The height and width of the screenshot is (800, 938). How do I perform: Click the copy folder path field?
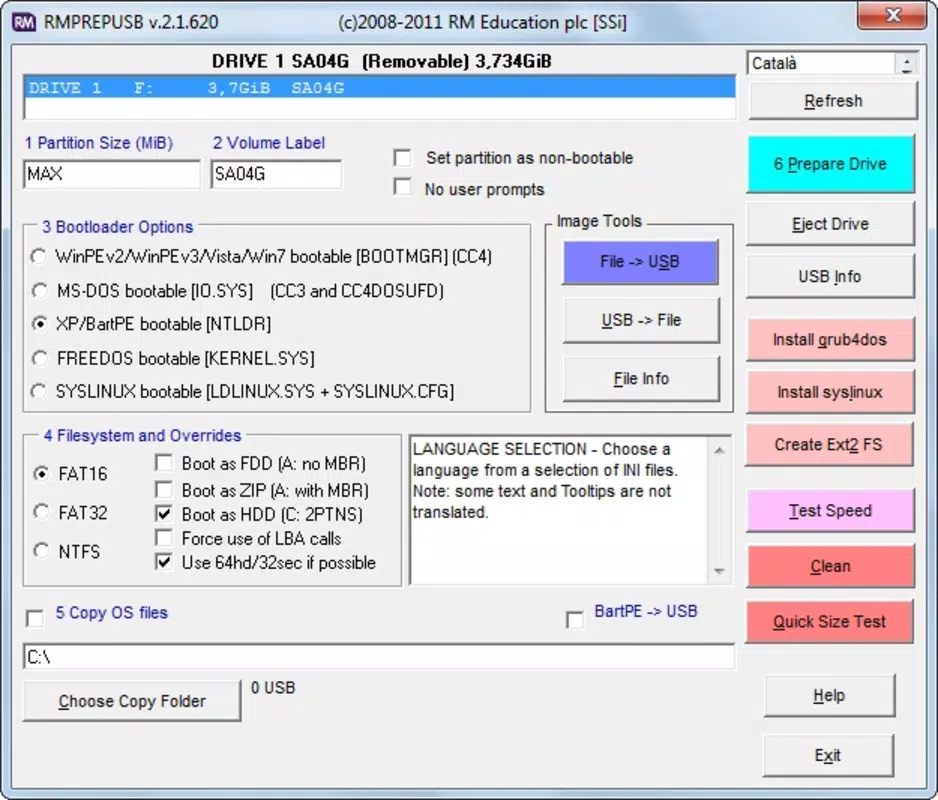(379, 657)
